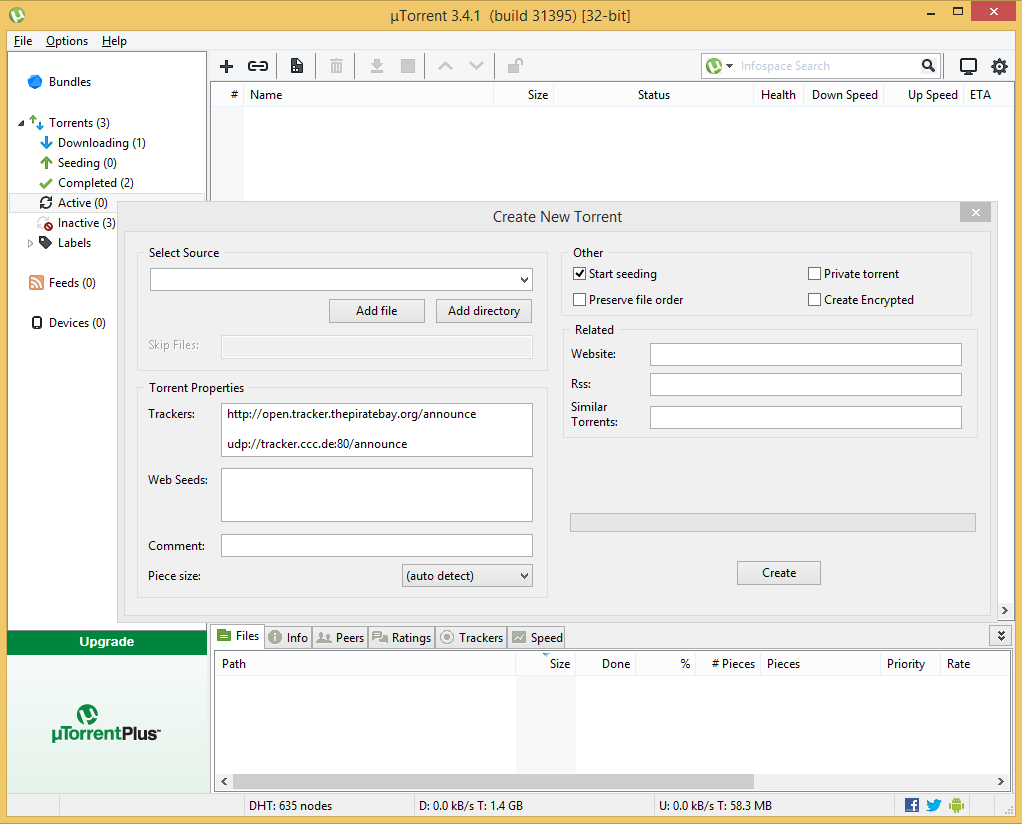Image resolution: width=1022 pixels, height=824 pixels.
Task: Click the Files pane scroll left arrow
Action: (x=224, y=781)
